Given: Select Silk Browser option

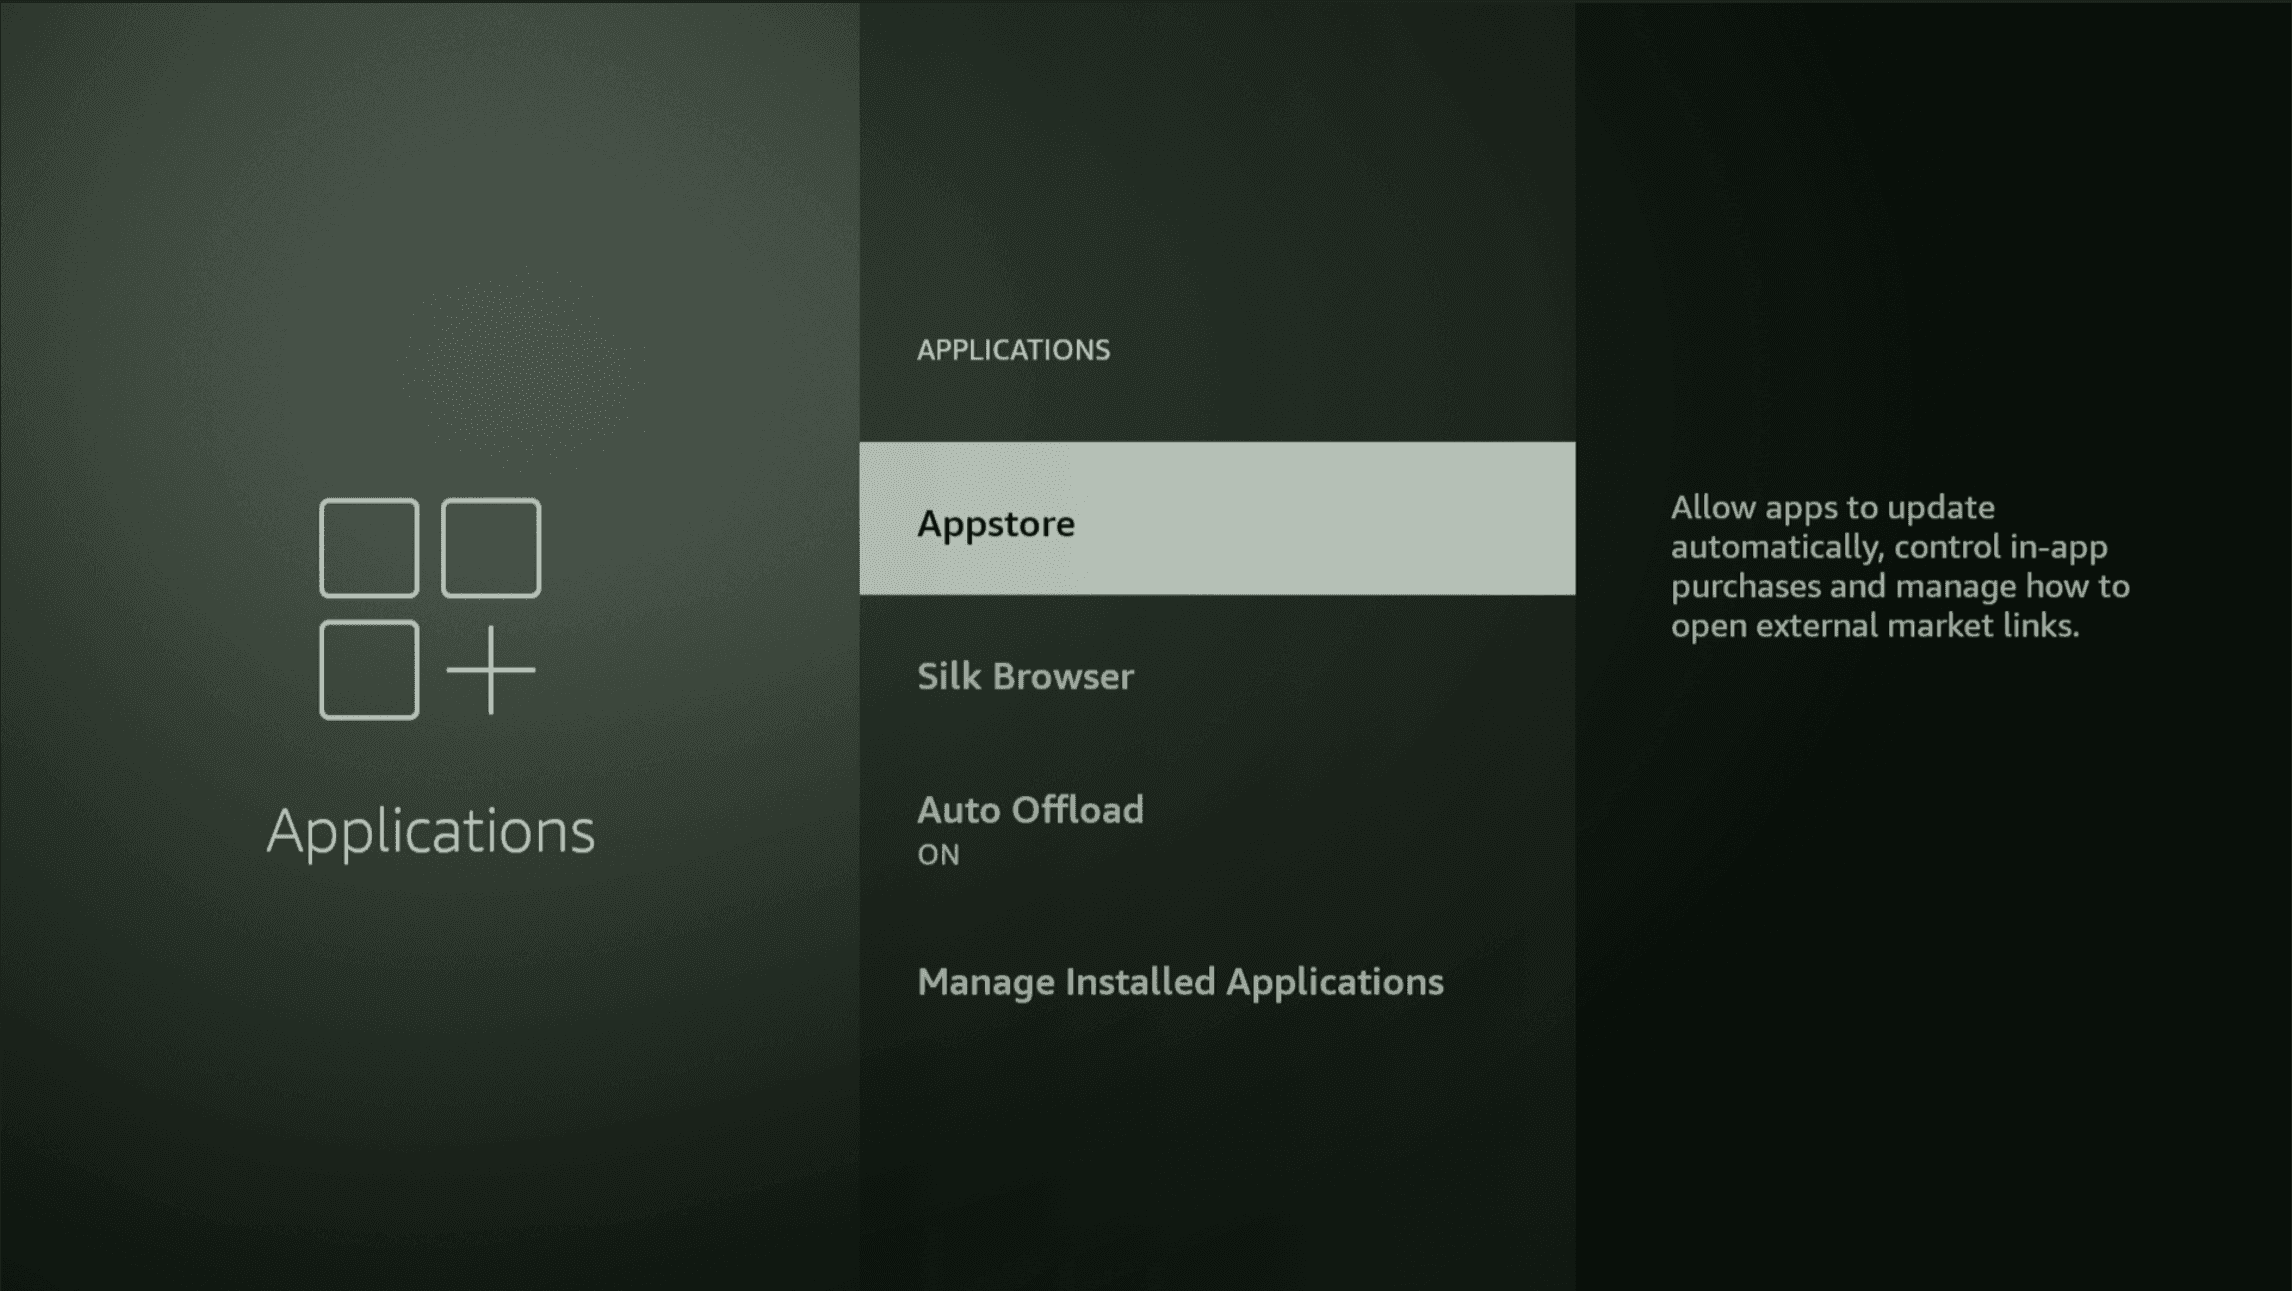Looking at the screenshot, I should click(1025, 677).
